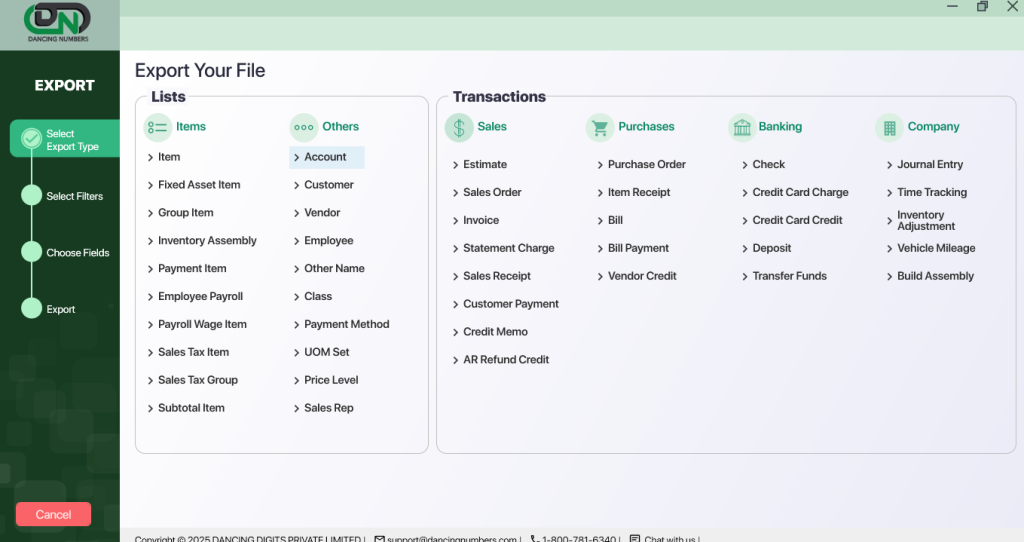Choose Payroll Wage Item

coord(202,325)
